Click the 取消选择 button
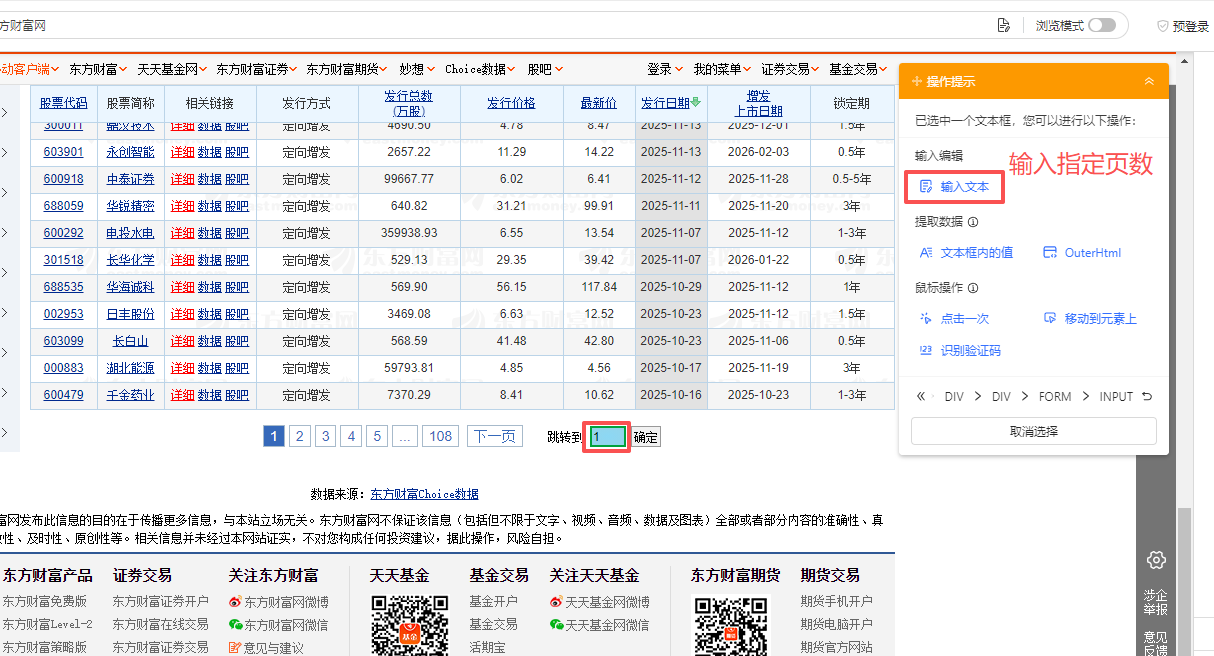This screenshot has width=1214, height=656. click(1034, 431)
